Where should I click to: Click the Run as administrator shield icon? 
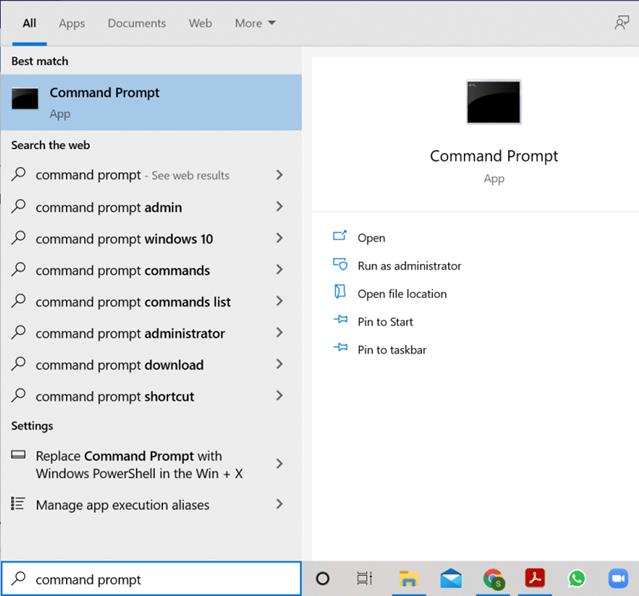[340, 265]
